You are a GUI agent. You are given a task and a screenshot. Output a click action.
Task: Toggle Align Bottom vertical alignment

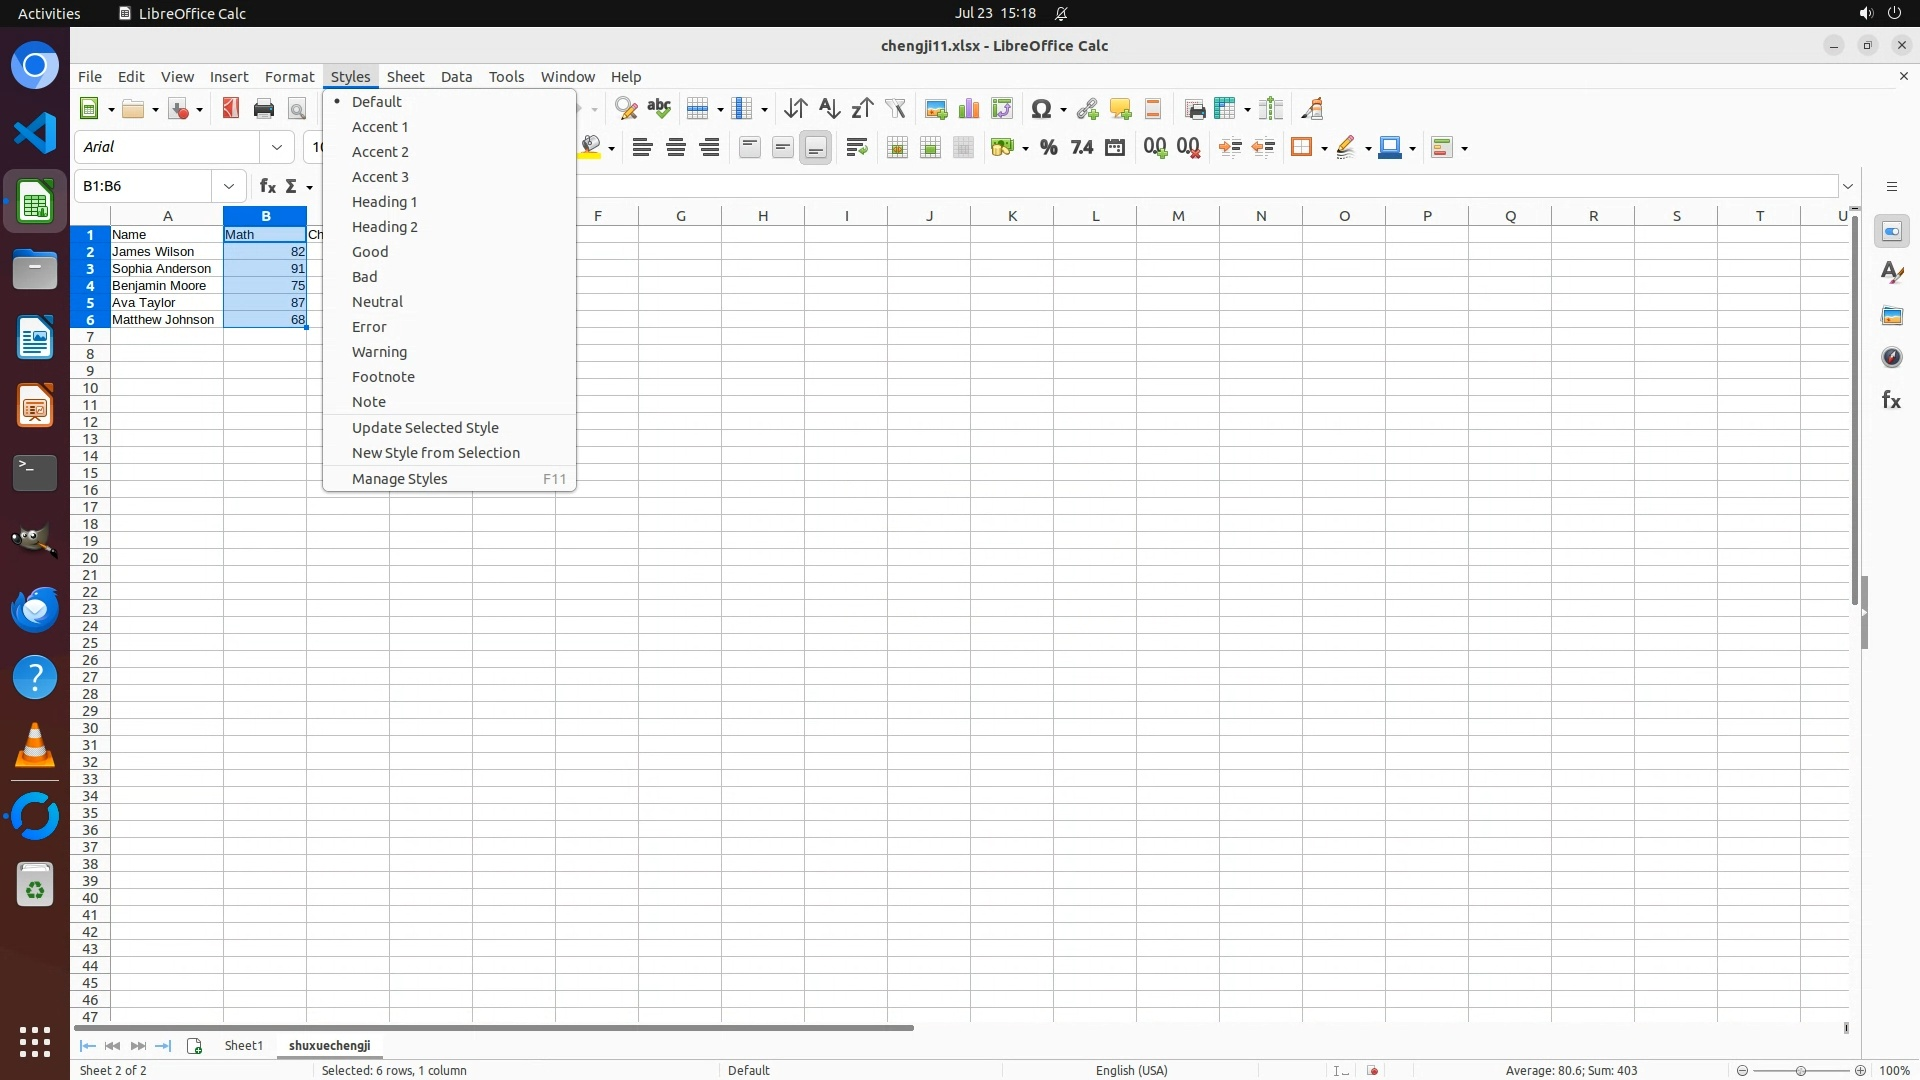pos(816,148)
